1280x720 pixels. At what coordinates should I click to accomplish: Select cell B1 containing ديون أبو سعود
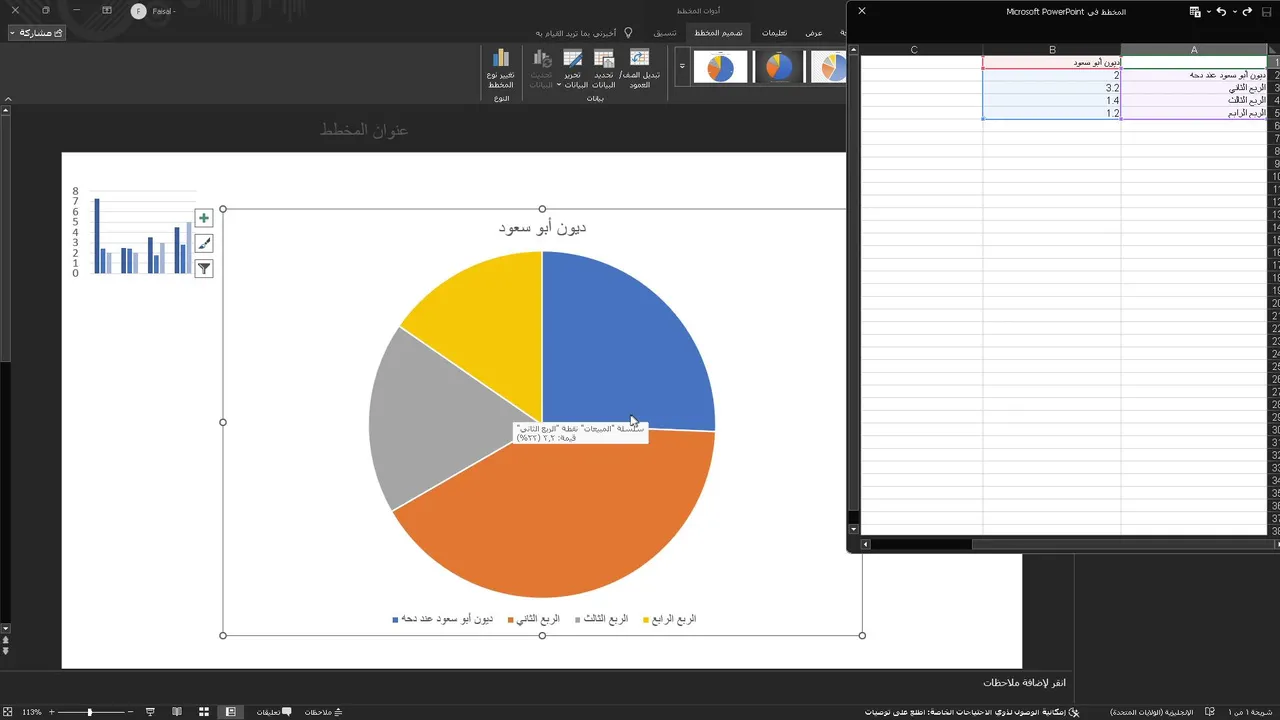pos(1052,62)
